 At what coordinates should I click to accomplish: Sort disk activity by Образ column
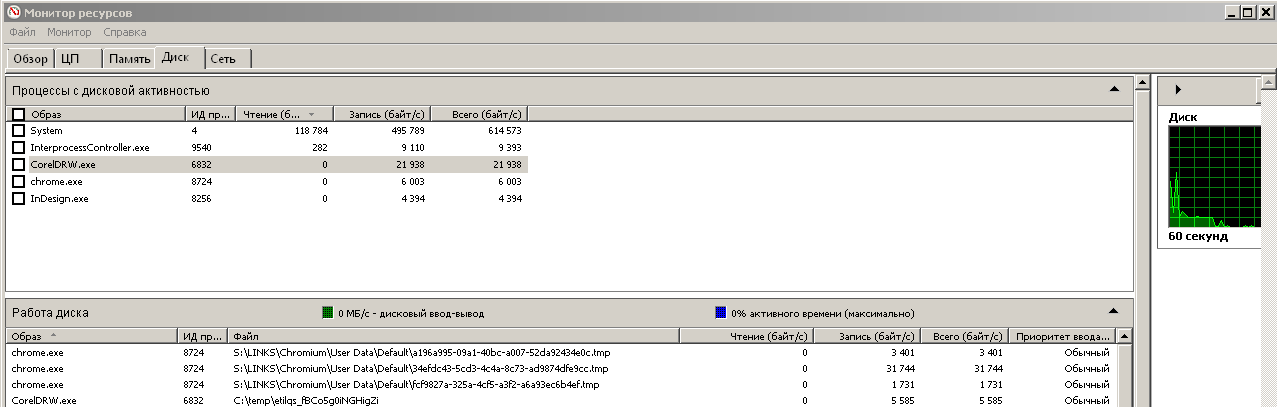[x=92, y=336]
